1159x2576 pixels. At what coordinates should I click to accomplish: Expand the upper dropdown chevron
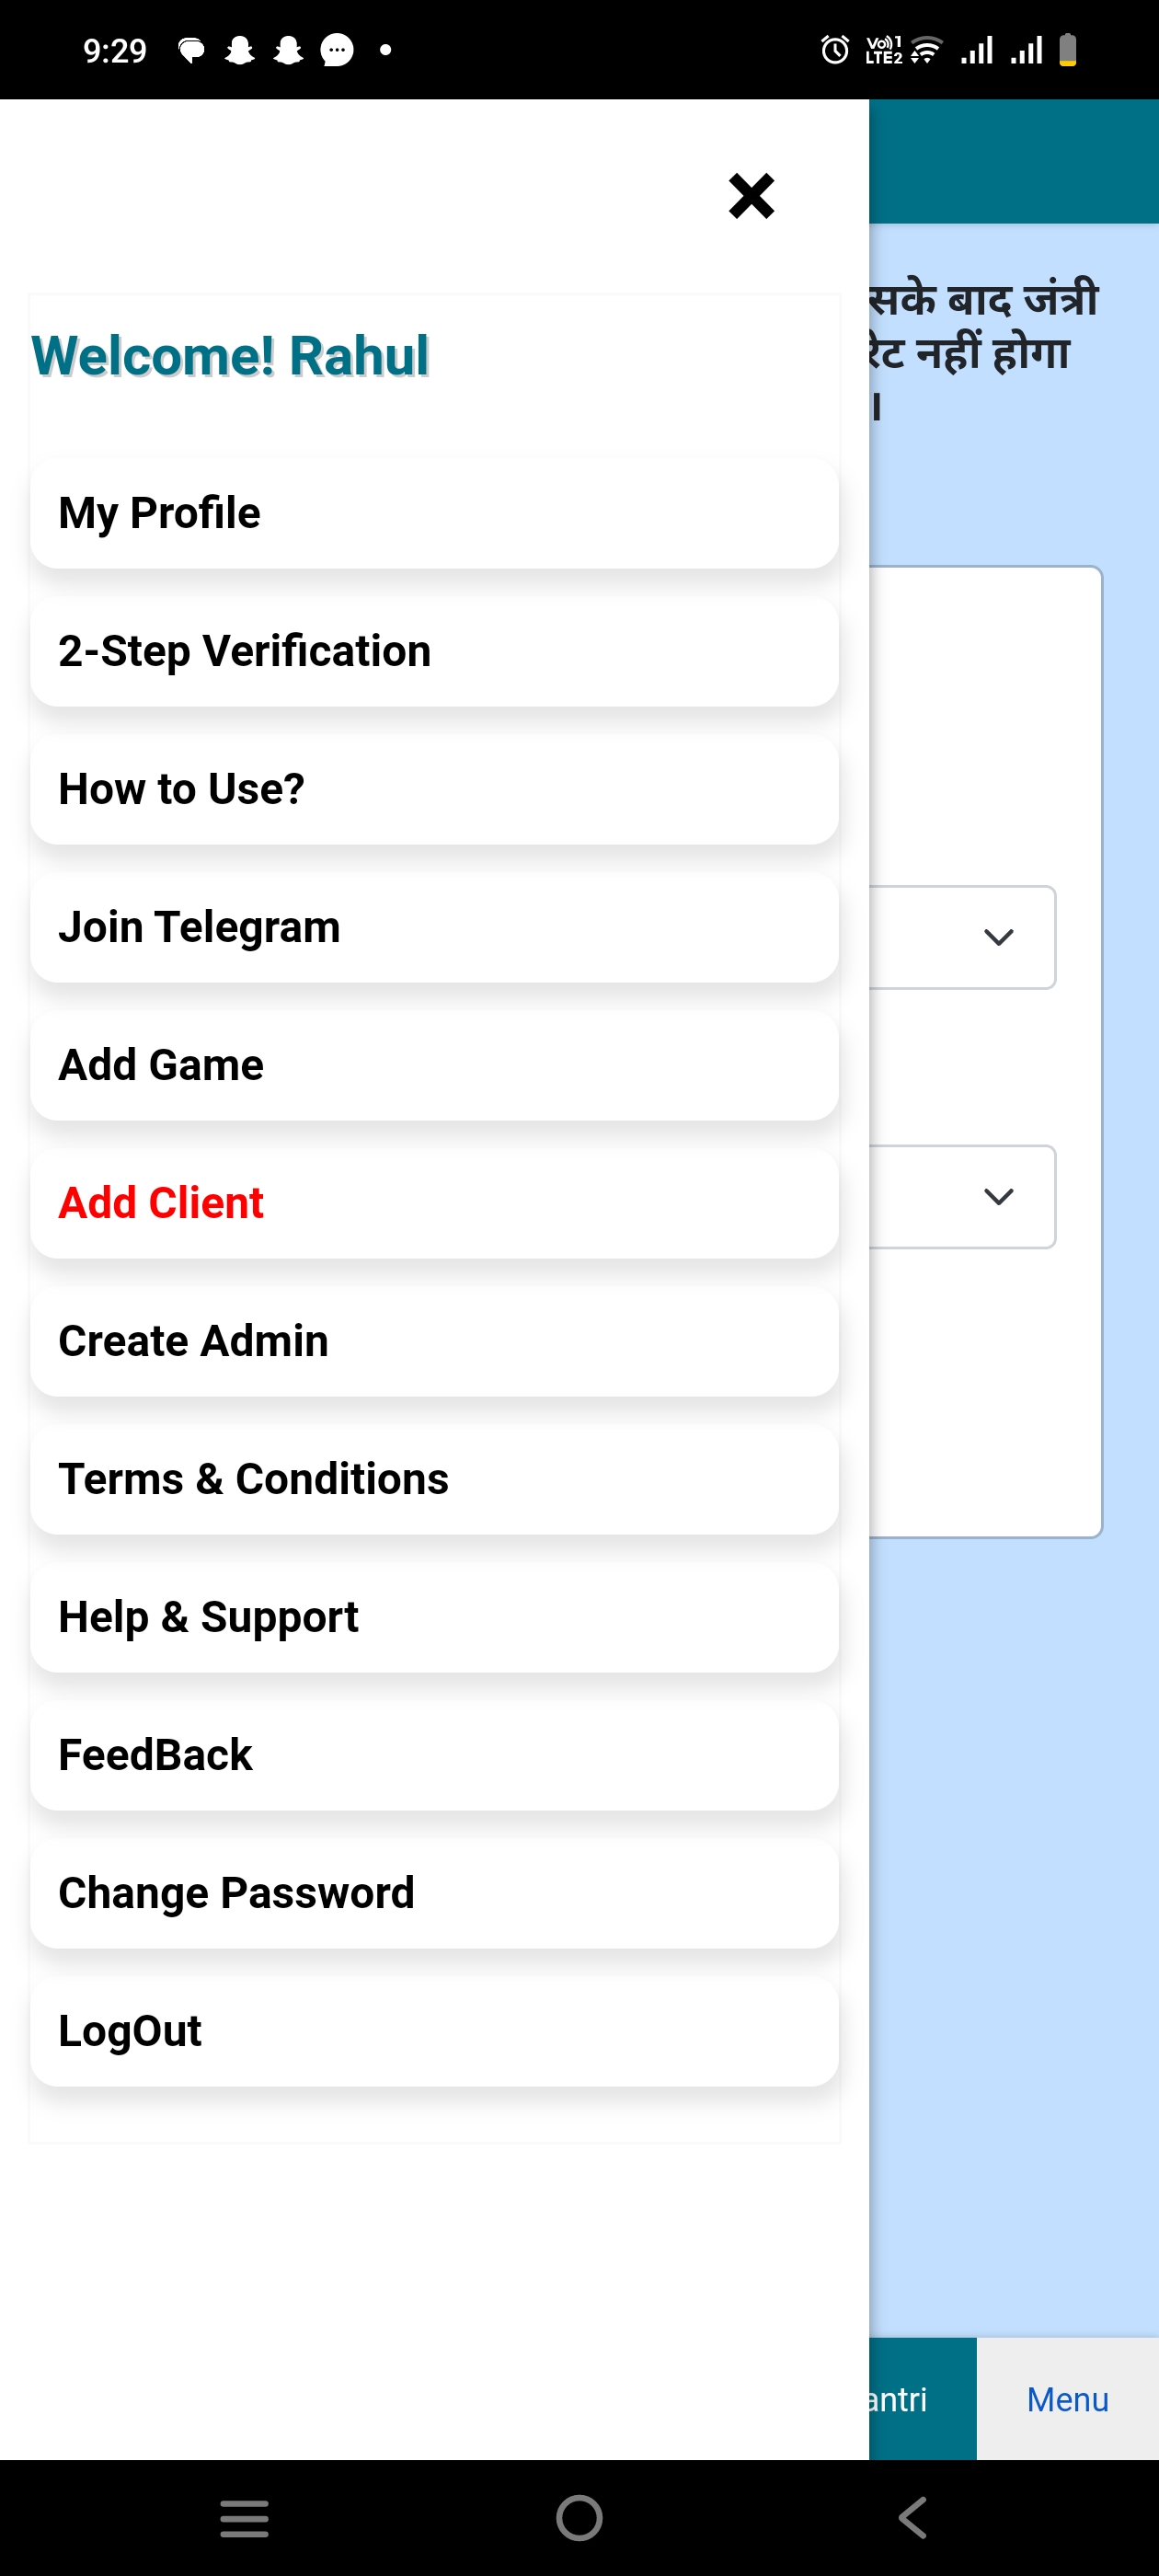click(x=998, y=937)
